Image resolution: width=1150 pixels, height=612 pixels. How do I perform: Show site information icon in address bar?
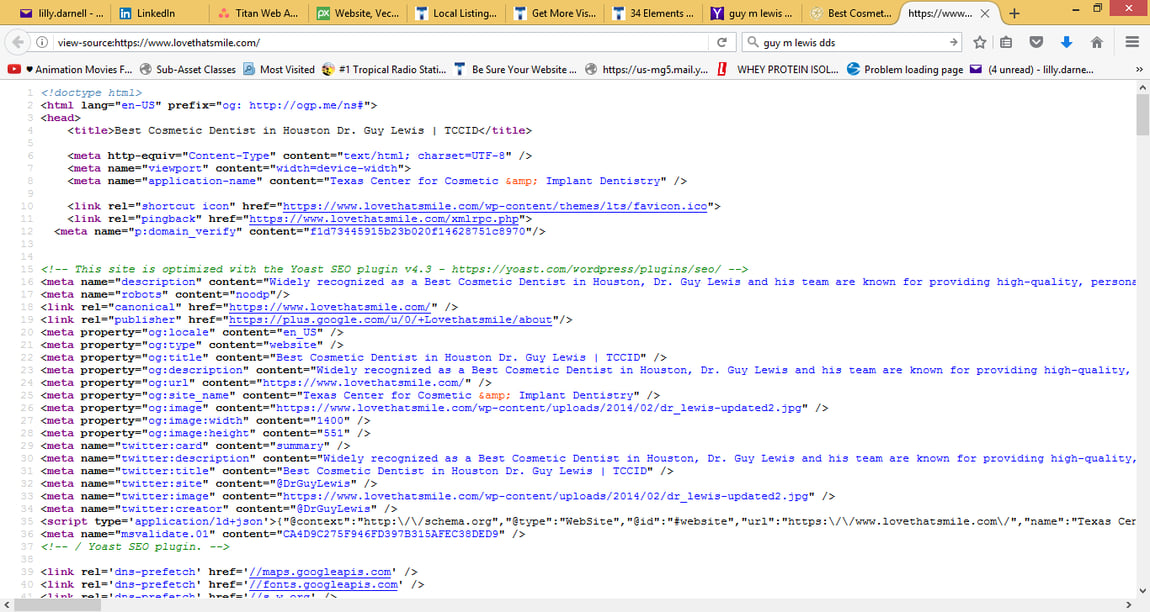[42, 43]
